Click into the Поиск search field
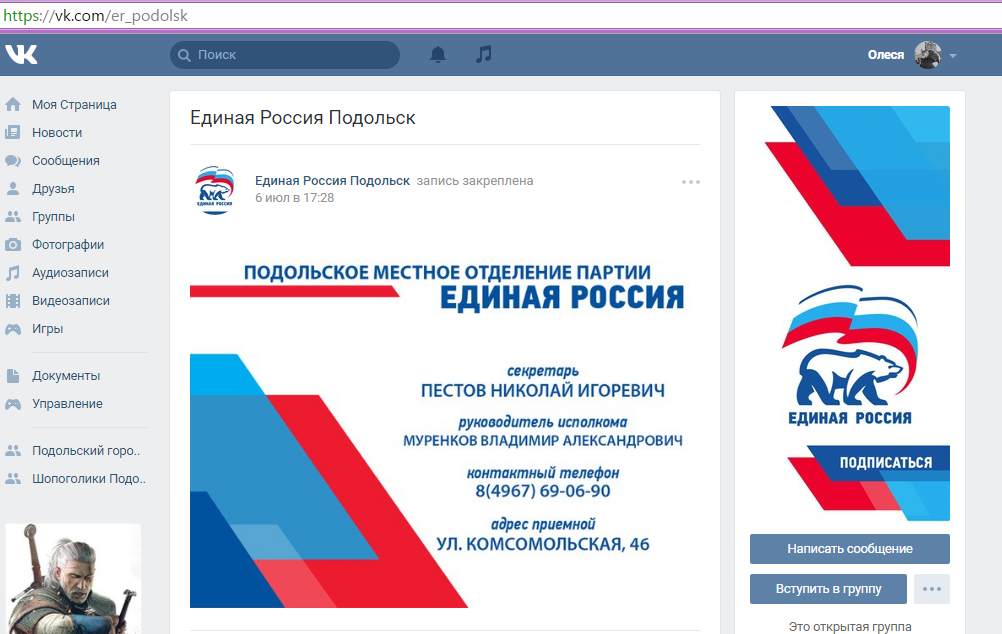The width and height of the screenshot is (1002, 634). coord(290,55)
